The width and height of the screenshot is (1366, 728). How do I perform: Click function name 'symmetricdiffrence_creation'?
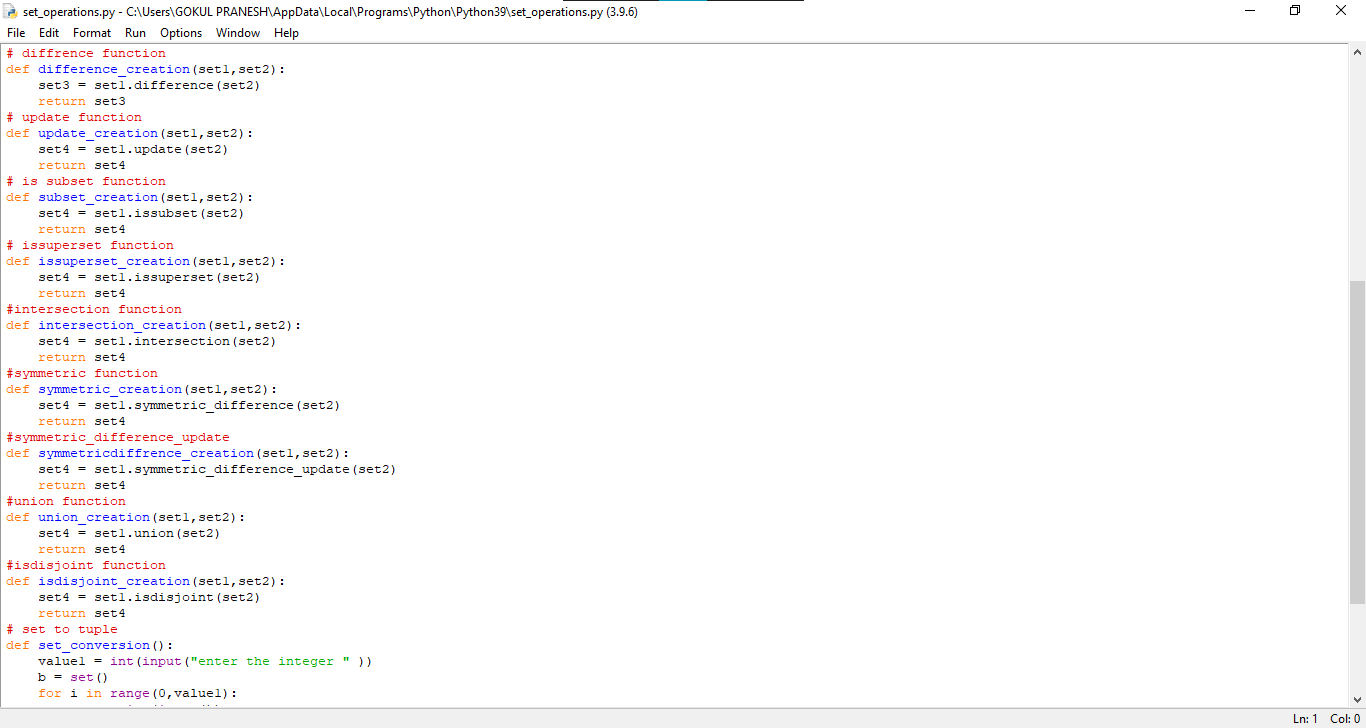click(x=146, y=453)
